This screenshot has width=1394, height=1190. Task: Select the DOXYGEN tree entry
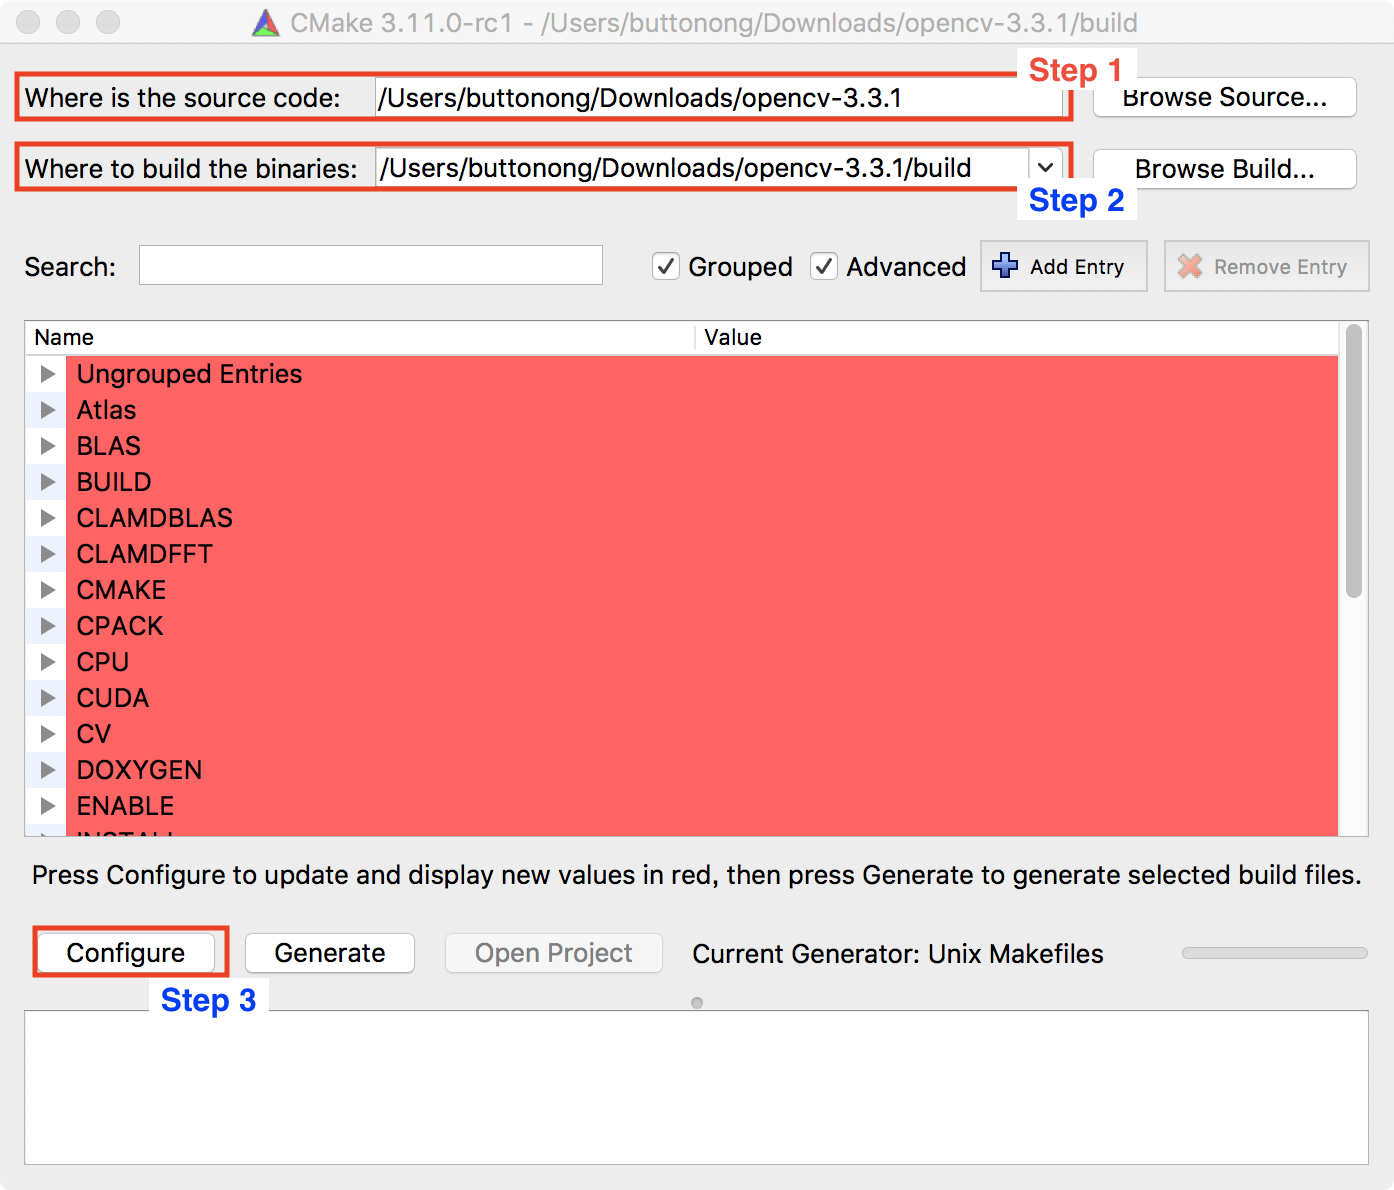tap(140, 770)
